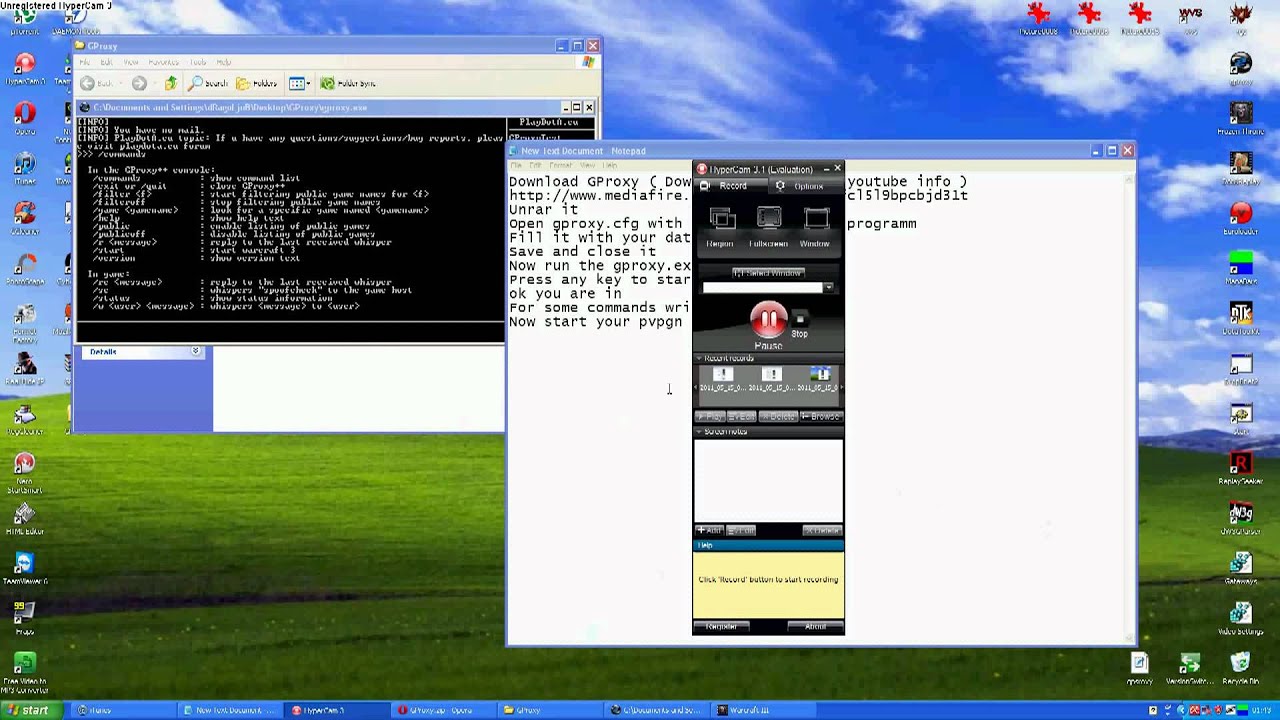This screenshot has height=720, width=1280.
Task: Stop the HyperCam recording
Action: (799, 326)
